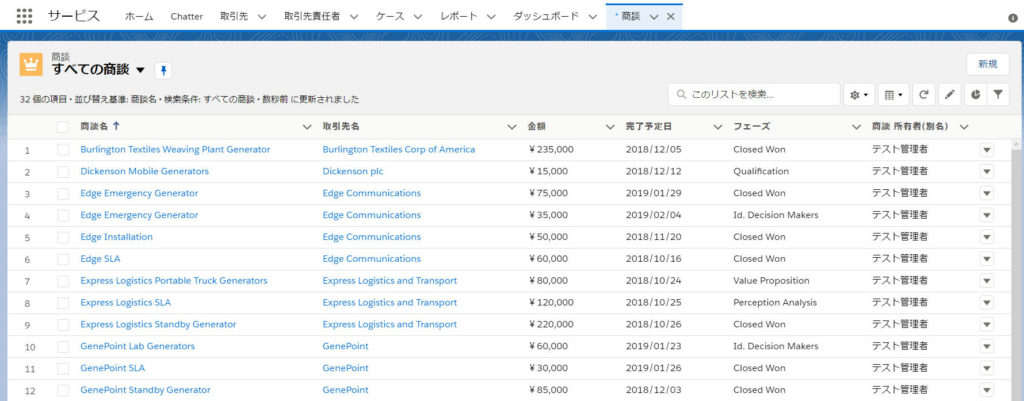Check the box for Dickenson Mobile Generators
Viewport: 1024px width, 401px height.
tap(63, 171)
